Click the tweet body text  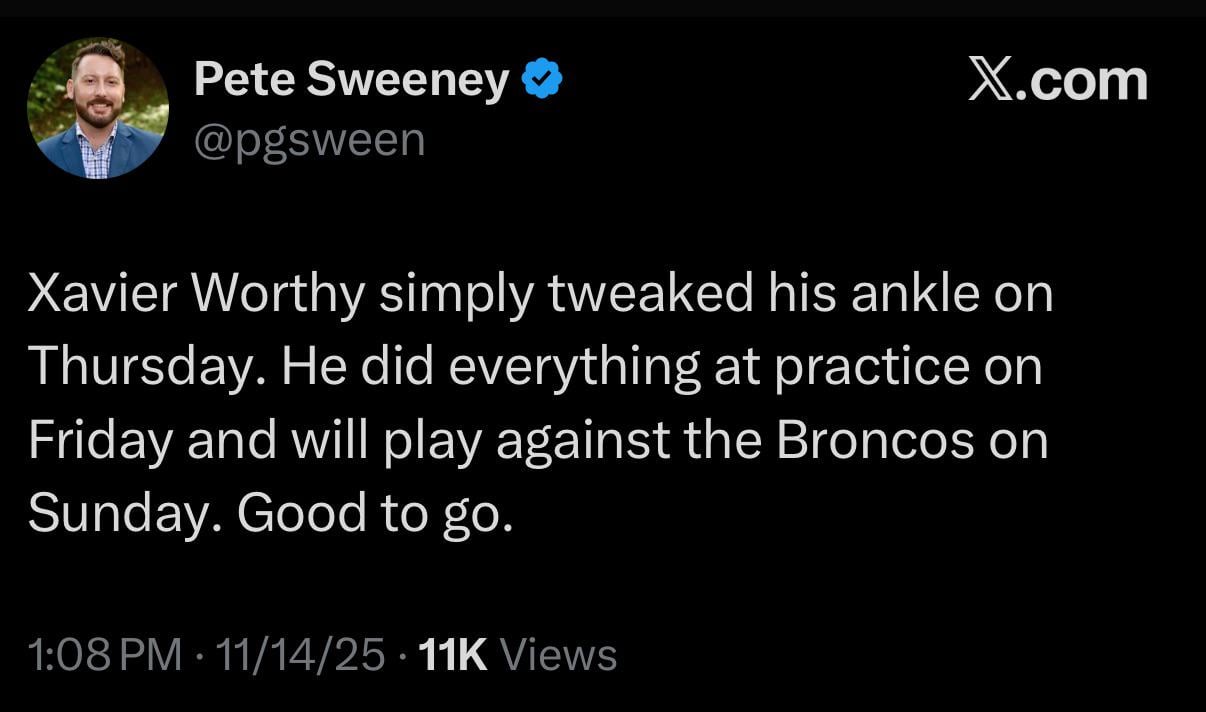pyautogui.click(x=540, y=400)
